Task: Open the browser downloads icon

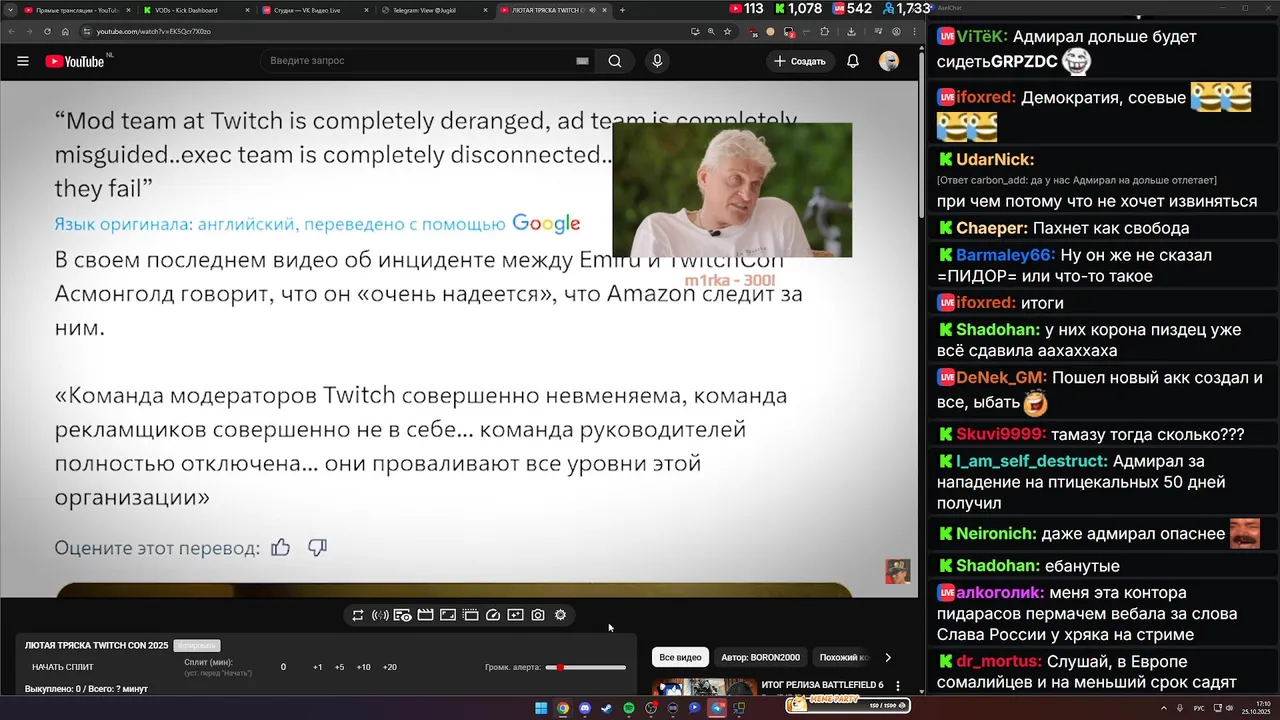Action: coord(851,31)
